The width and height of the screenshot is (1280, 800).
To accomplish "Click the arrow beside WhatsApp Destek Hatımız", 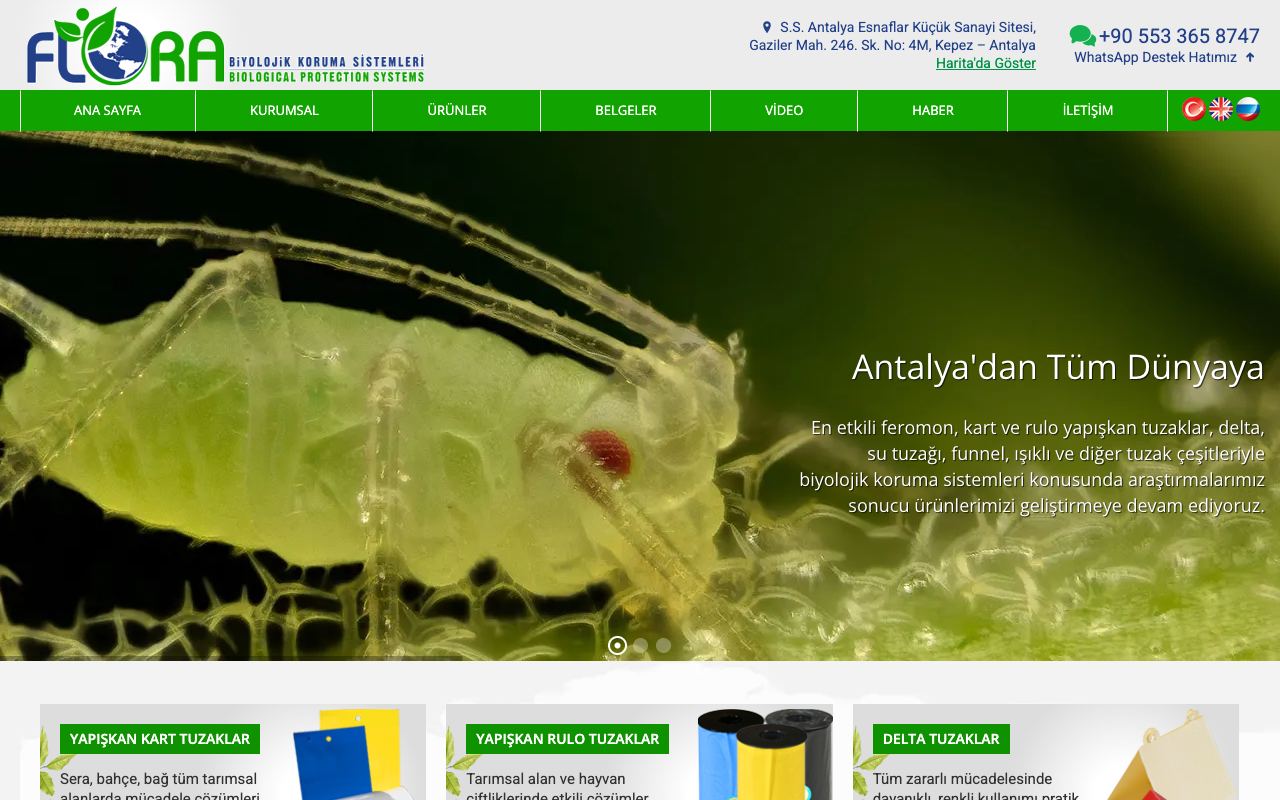I will coord(1250,57).
